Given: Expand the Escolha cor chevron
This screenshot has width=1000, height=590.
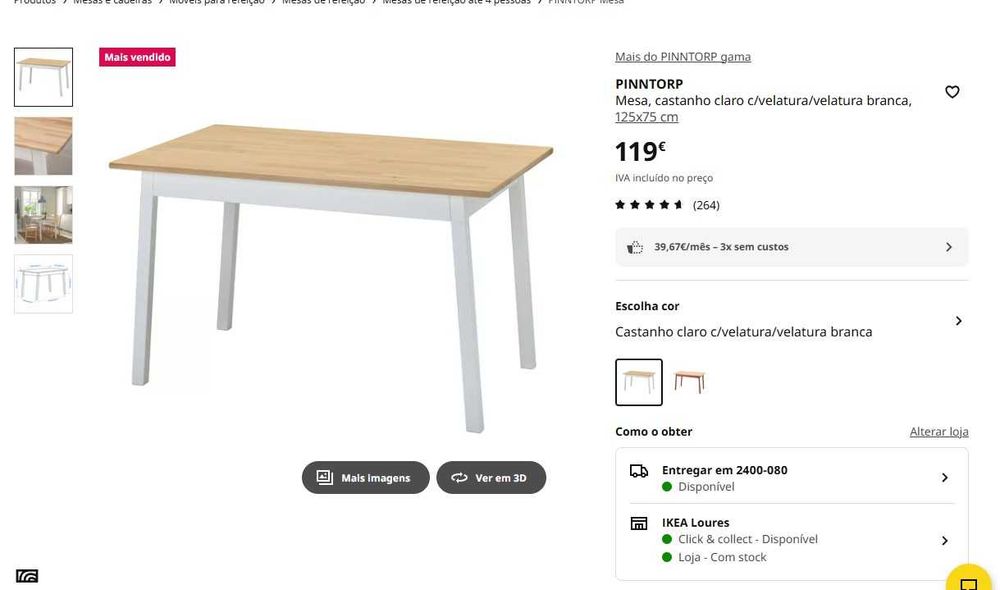Looking at the screenshot, I should [x=958, y=320].
